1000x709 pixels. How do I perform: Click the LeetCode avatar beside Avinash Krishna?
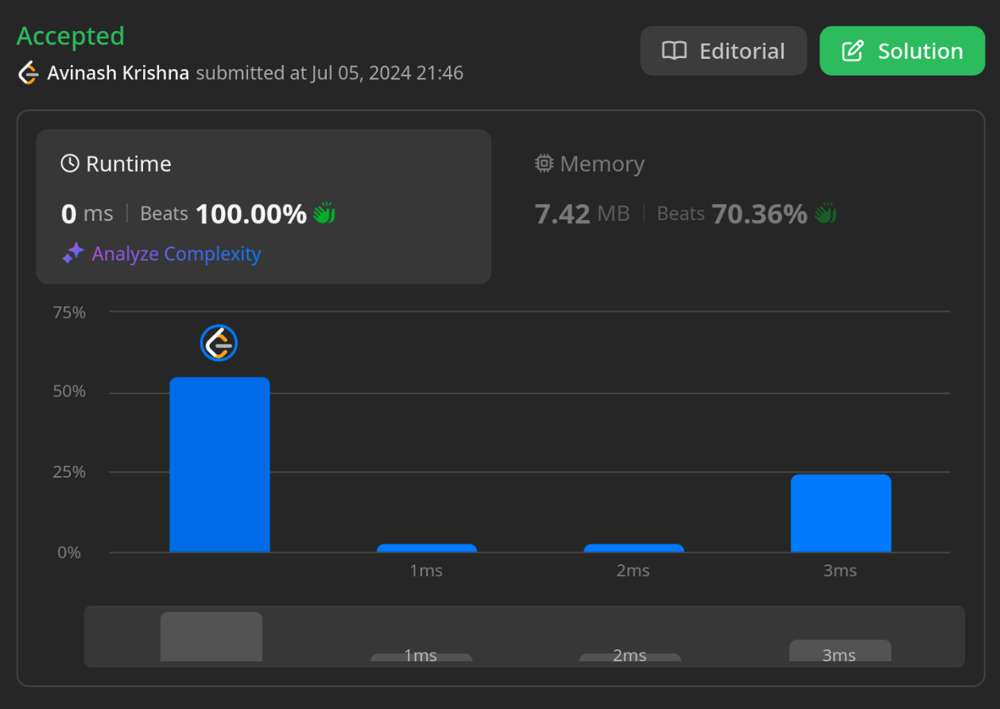(x=28, y=73)
